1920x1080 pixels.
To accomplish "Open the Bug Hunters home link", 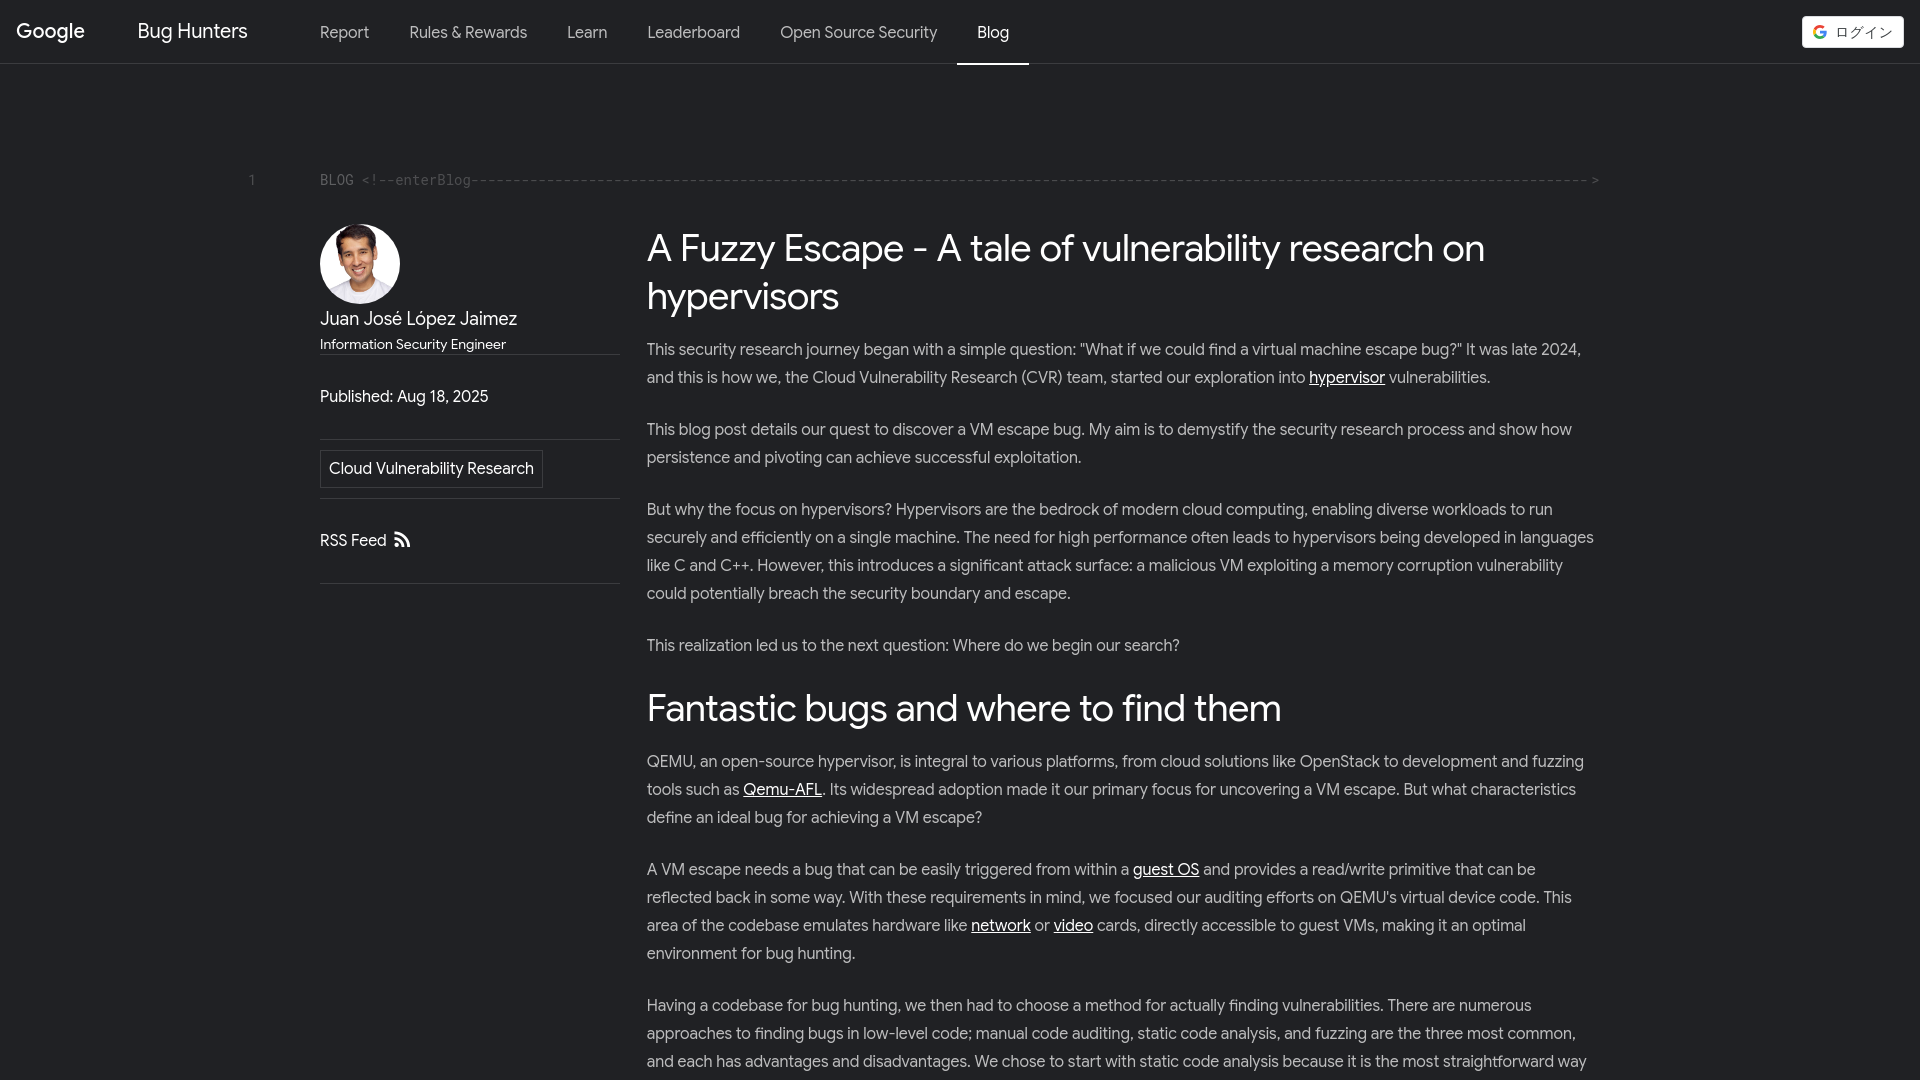I will [x=192, y=32].
